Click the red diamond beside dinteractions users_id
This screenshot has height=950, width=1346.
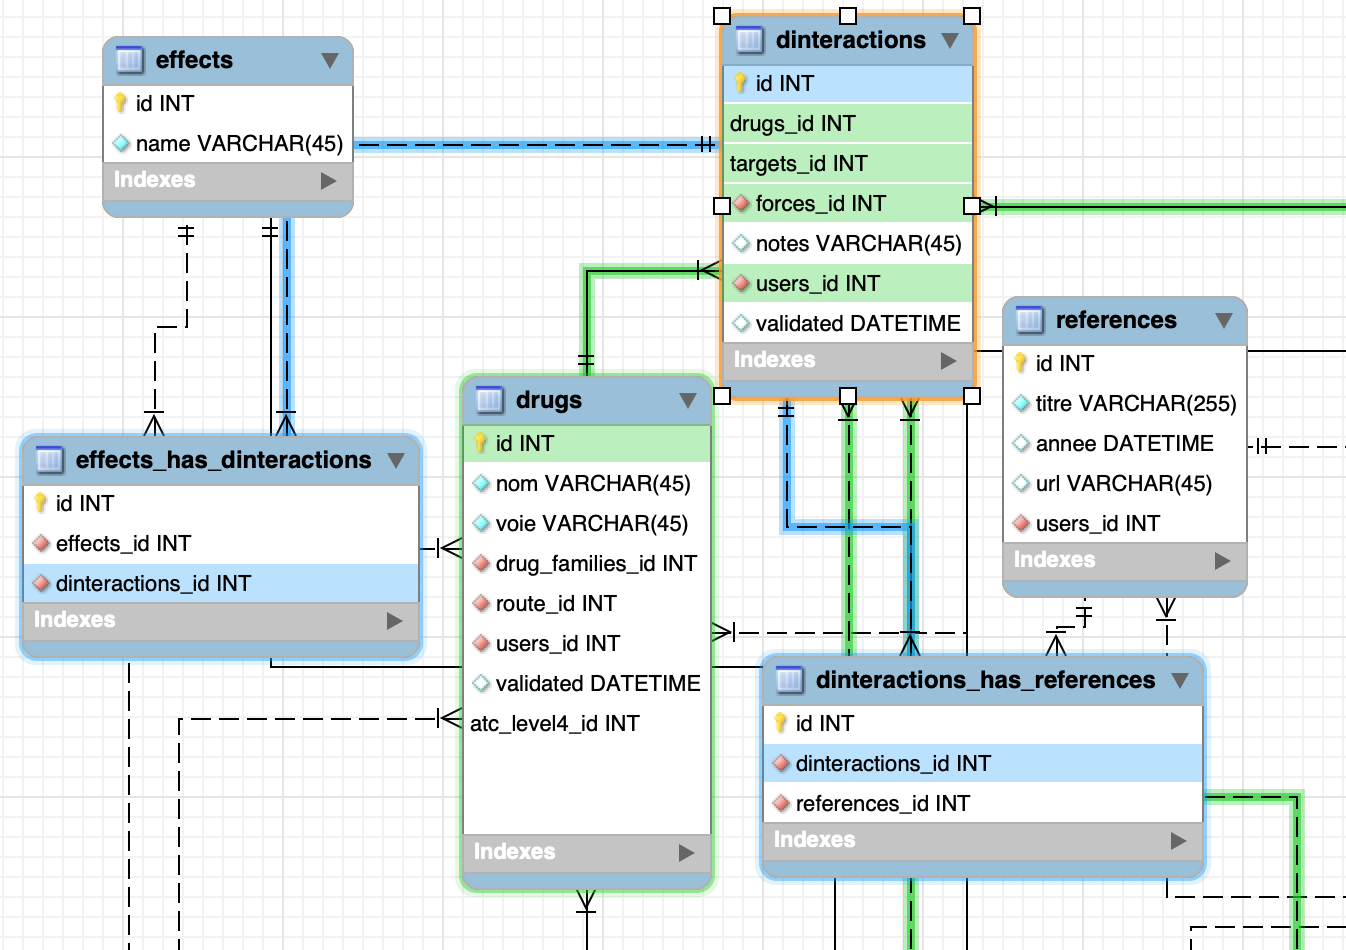(741, 283)
